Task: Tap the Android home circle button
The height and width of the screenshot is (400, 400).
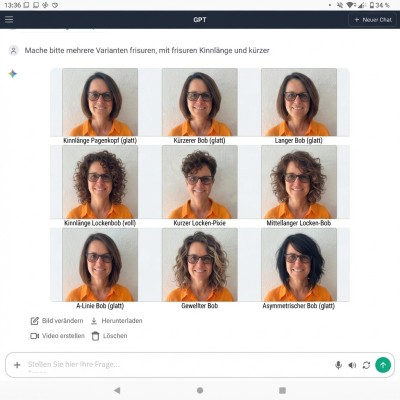Action: tap(200, 390)
